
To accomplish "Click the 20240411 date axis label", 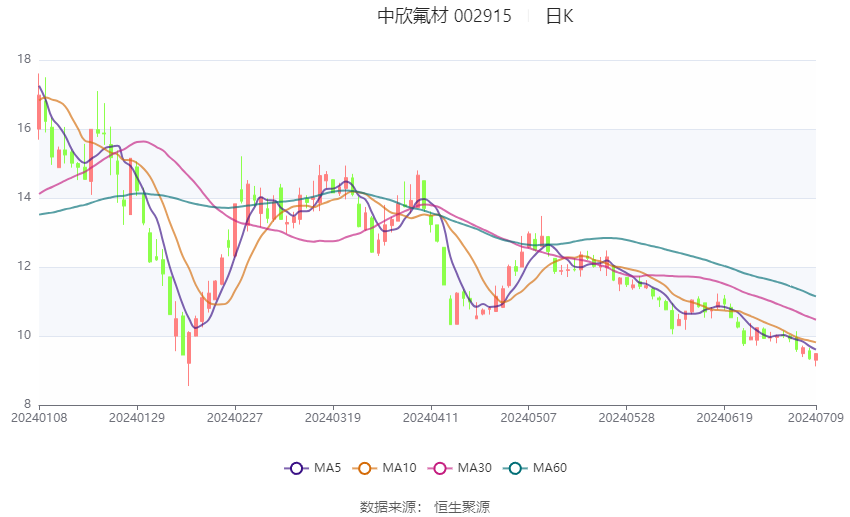I will [x=430, y=418].
